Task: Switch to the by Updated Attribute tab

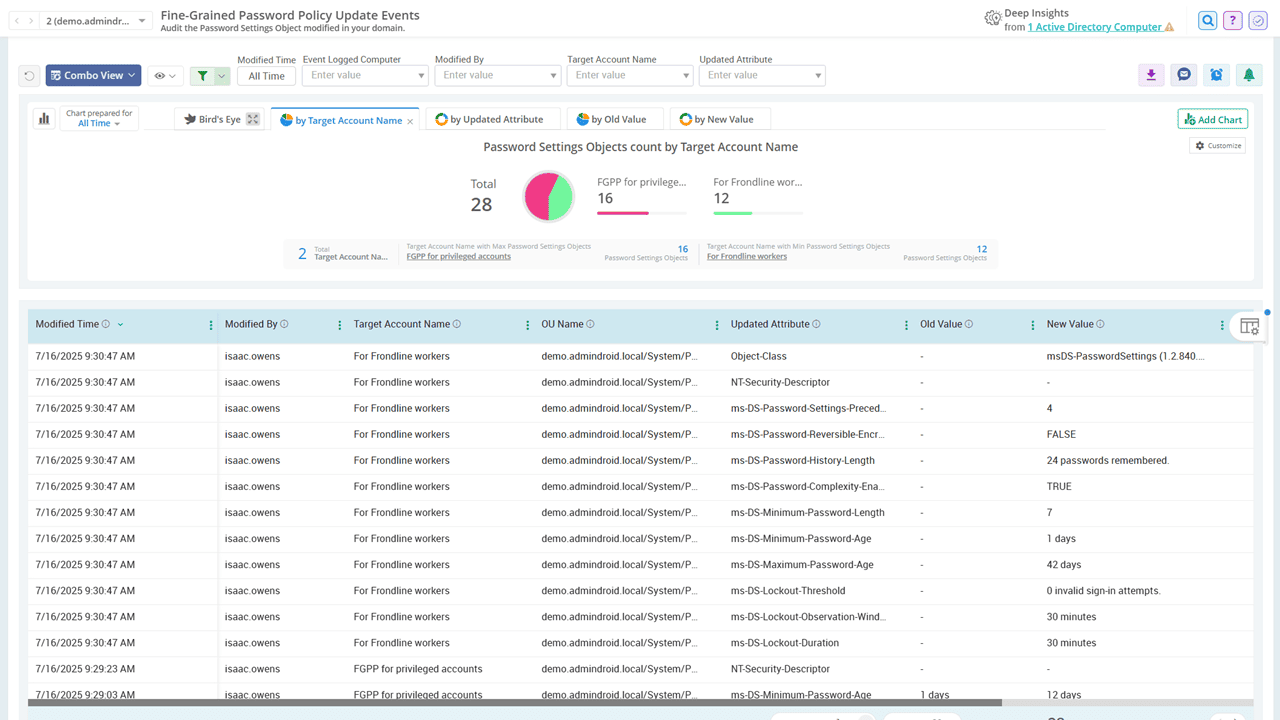Action: click(x=489, y=119)
